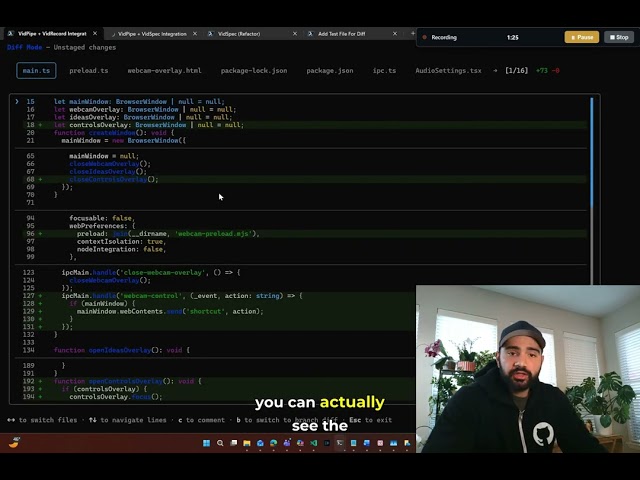The image size is (640, 480).
Task: Open the webcam-overlay.html diff file
Action: click(x=164, y=71)
